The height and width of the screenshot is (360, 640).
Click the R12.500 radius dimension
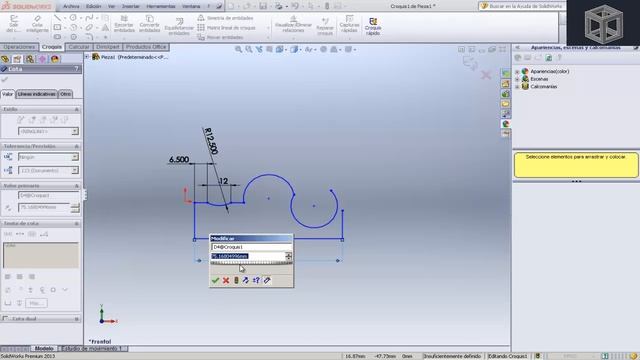pos(211,141)
